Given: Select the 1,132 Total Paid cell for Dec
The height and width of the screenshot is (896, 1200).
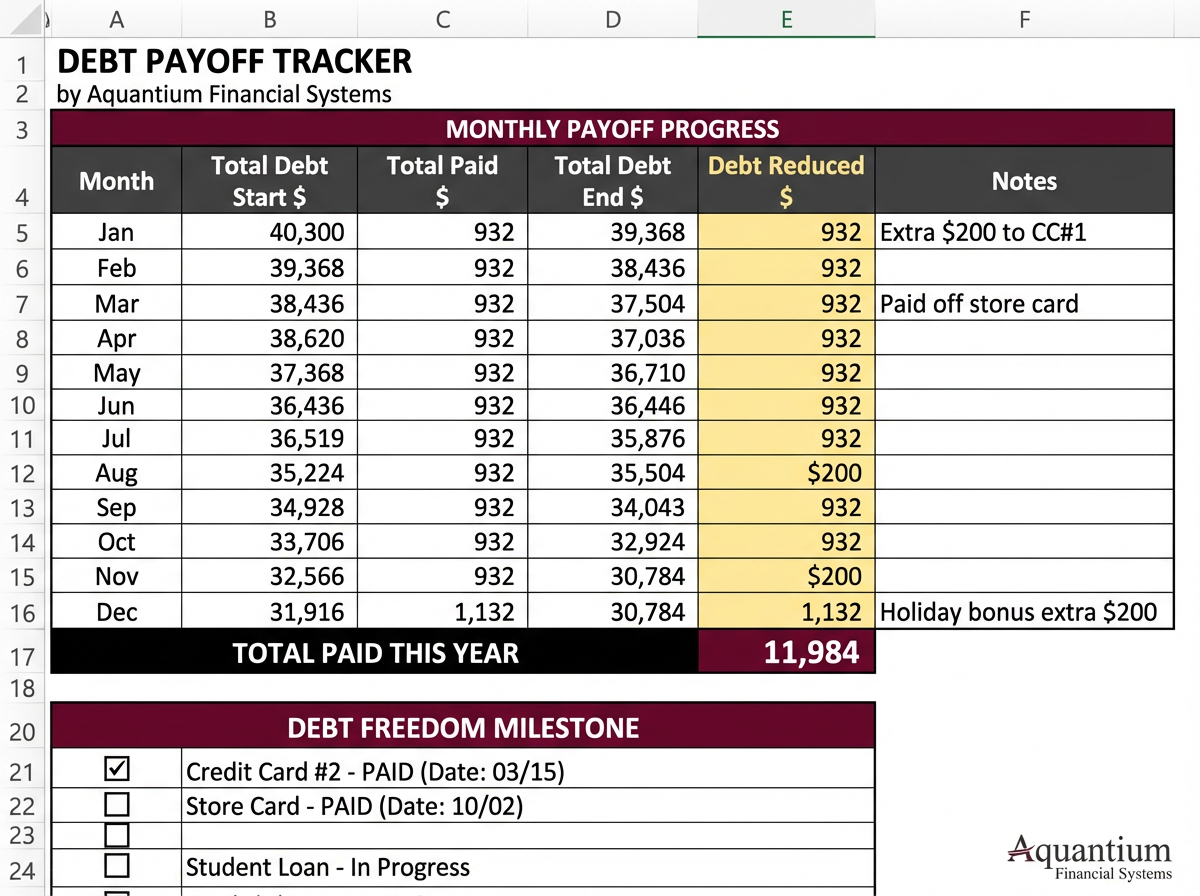Looking at the screenshot, I should point(442,611).
